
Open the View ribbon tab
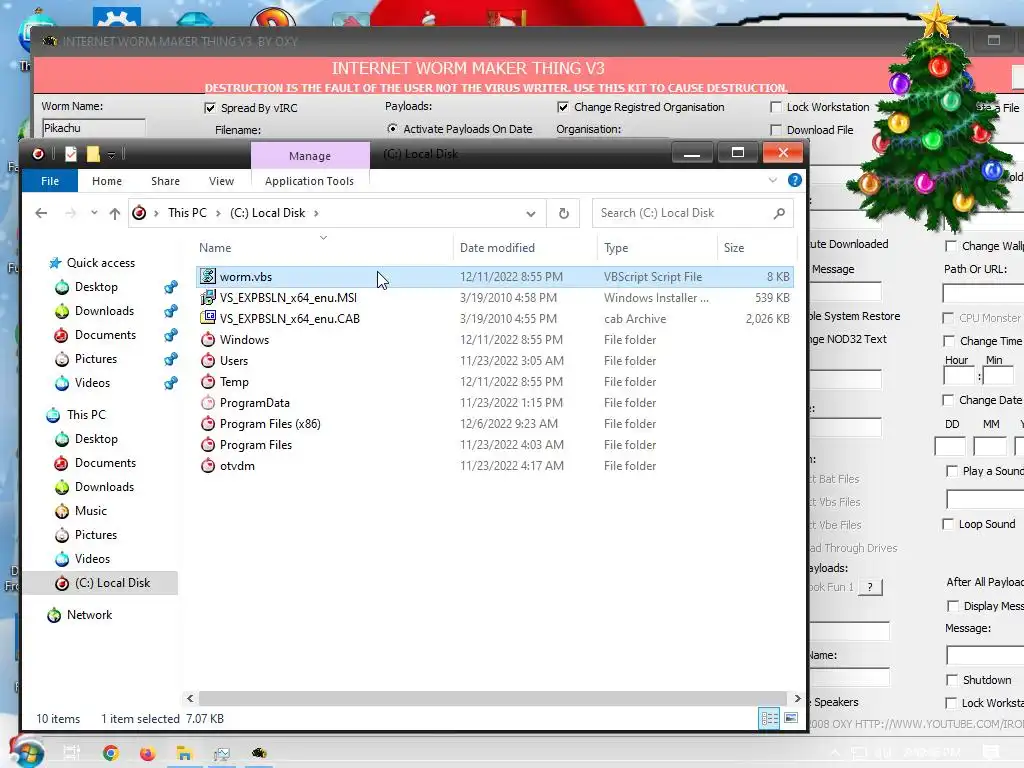pyautogui.click(x=221, y=181)
